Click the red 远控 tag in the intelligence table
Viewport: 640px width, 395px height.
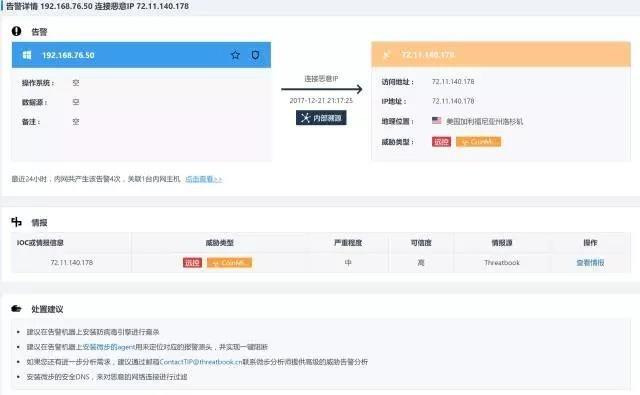coord(192,263)
